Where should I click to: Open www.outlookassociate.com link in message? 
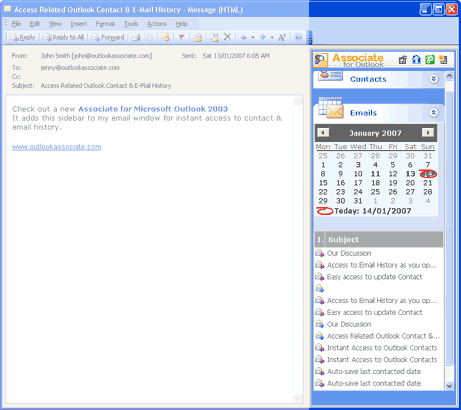57,147
